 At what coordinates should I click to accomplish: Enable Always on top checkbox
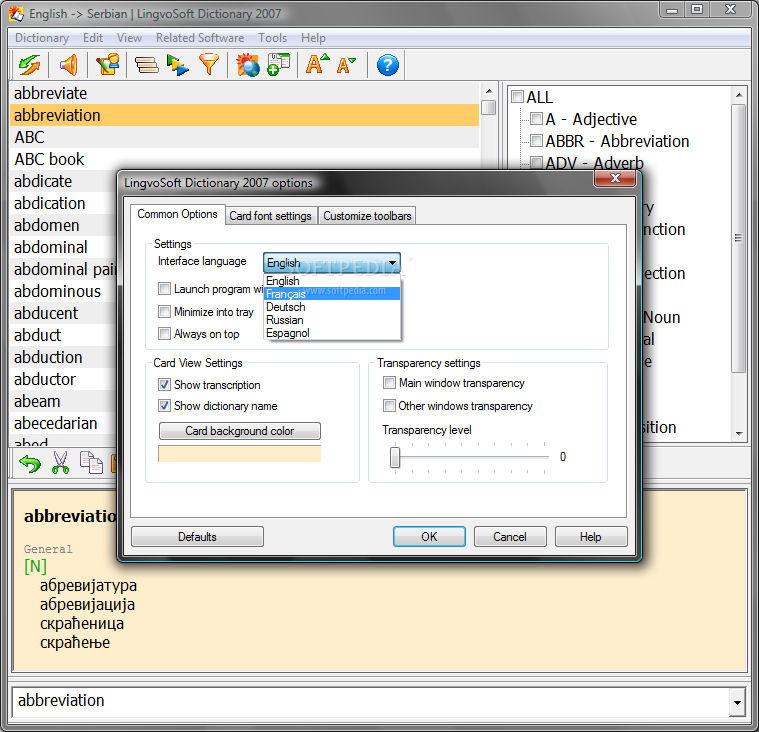tap(165, 334)
